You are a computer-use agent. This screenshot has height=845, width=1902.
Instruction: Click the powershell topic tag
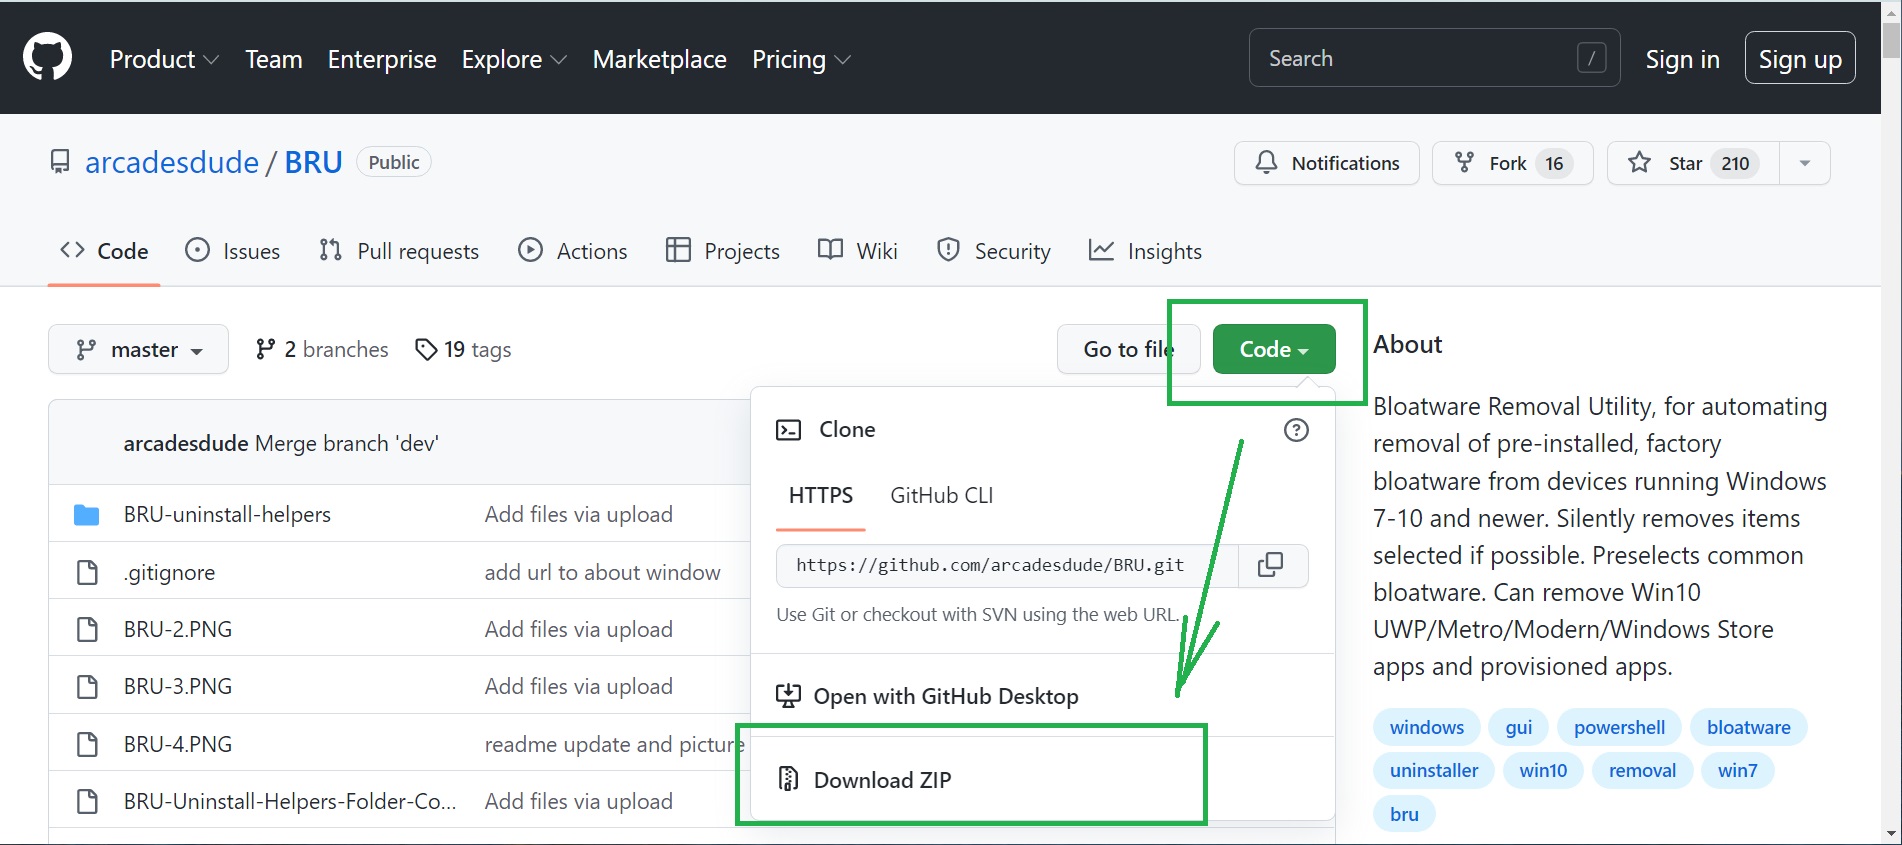pos(1619,727)
